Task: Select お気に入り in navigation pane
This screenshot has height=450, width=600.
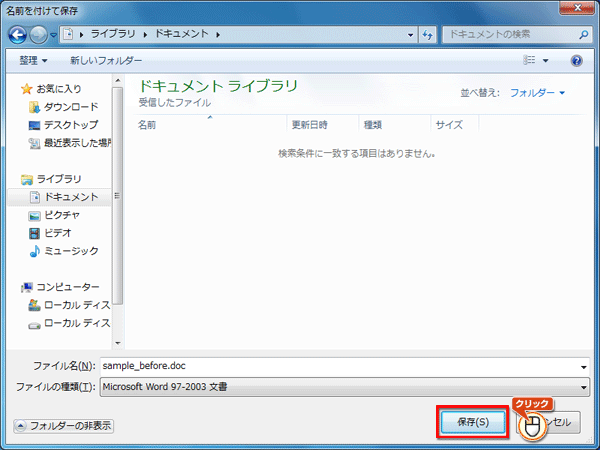Action: pos(59,89)
